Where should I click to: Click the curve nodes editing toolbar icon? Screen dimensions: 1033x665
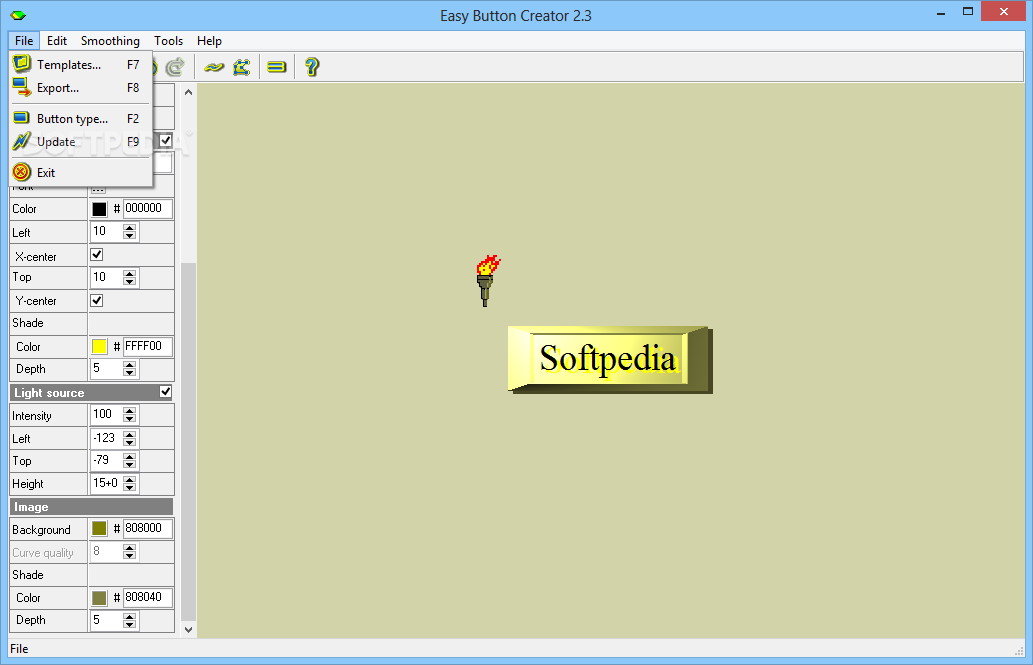[242, 67]
